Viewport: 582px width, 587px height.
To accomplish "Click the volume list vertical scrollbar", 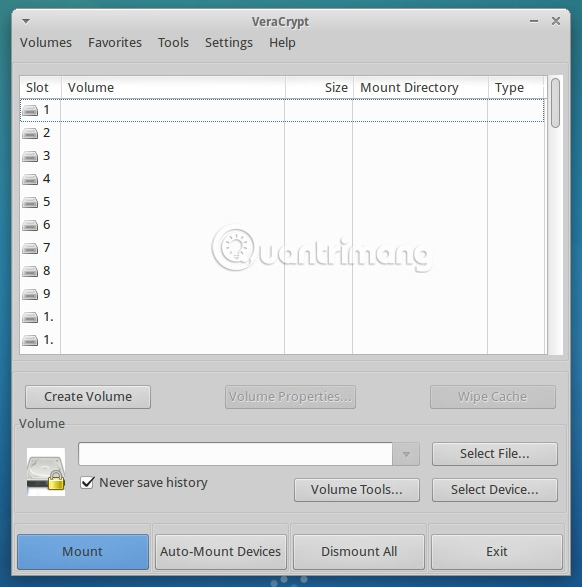I will (556, 103).
